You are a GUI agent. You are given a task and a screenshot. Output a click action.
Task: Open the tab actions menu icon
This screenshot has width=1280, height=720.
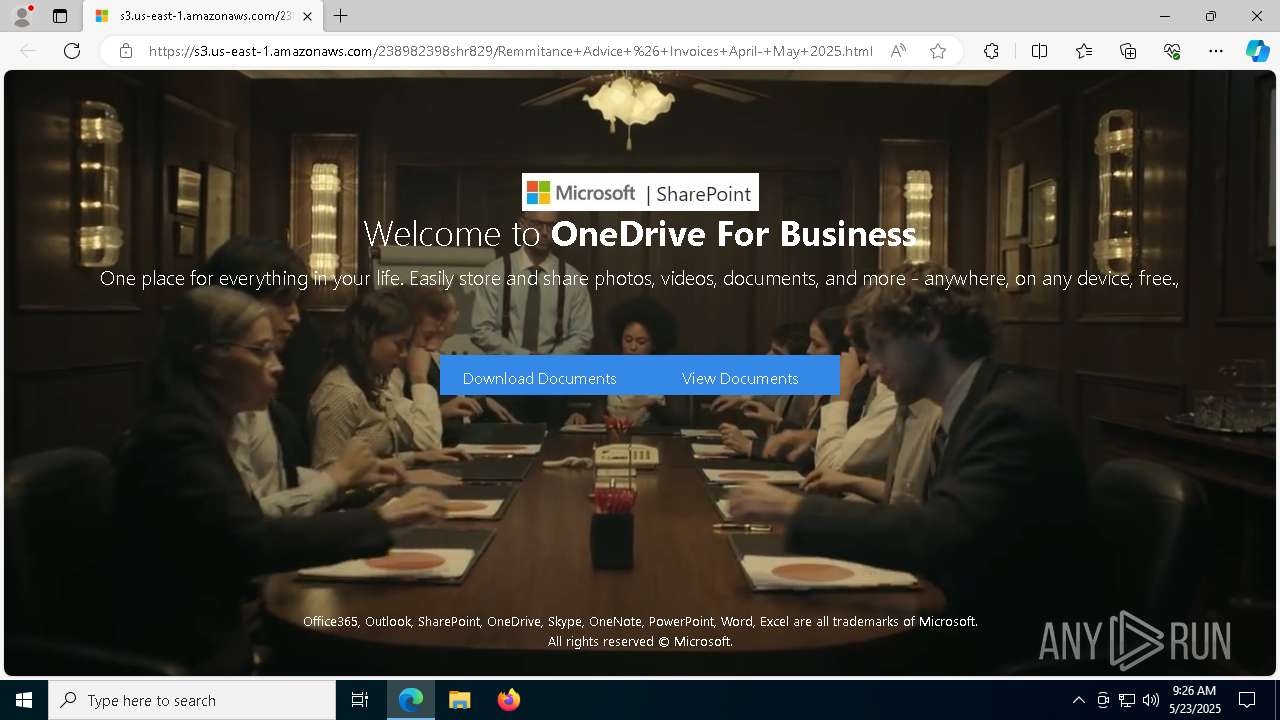60,16
